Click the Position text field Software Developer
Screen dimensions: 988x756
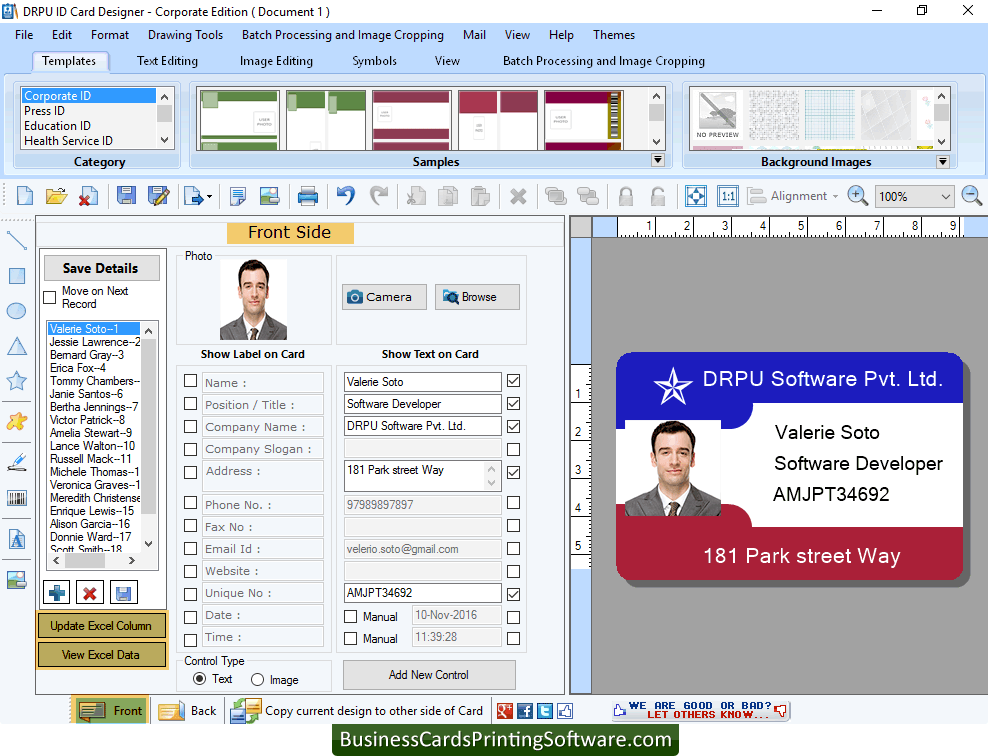pos(423,404)
